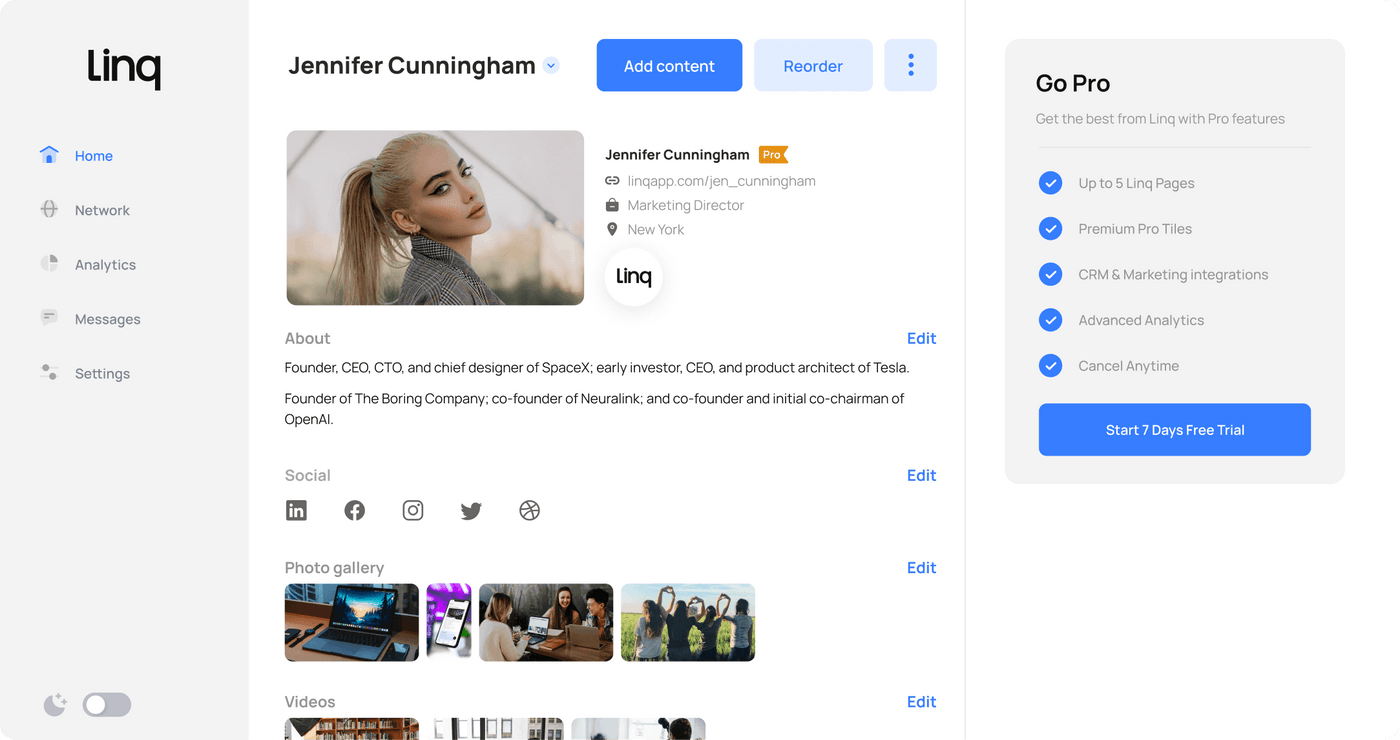The height and width of the screenshot is (740, 1400).
Task: Select the Home menu label
Action: point(94,156)
